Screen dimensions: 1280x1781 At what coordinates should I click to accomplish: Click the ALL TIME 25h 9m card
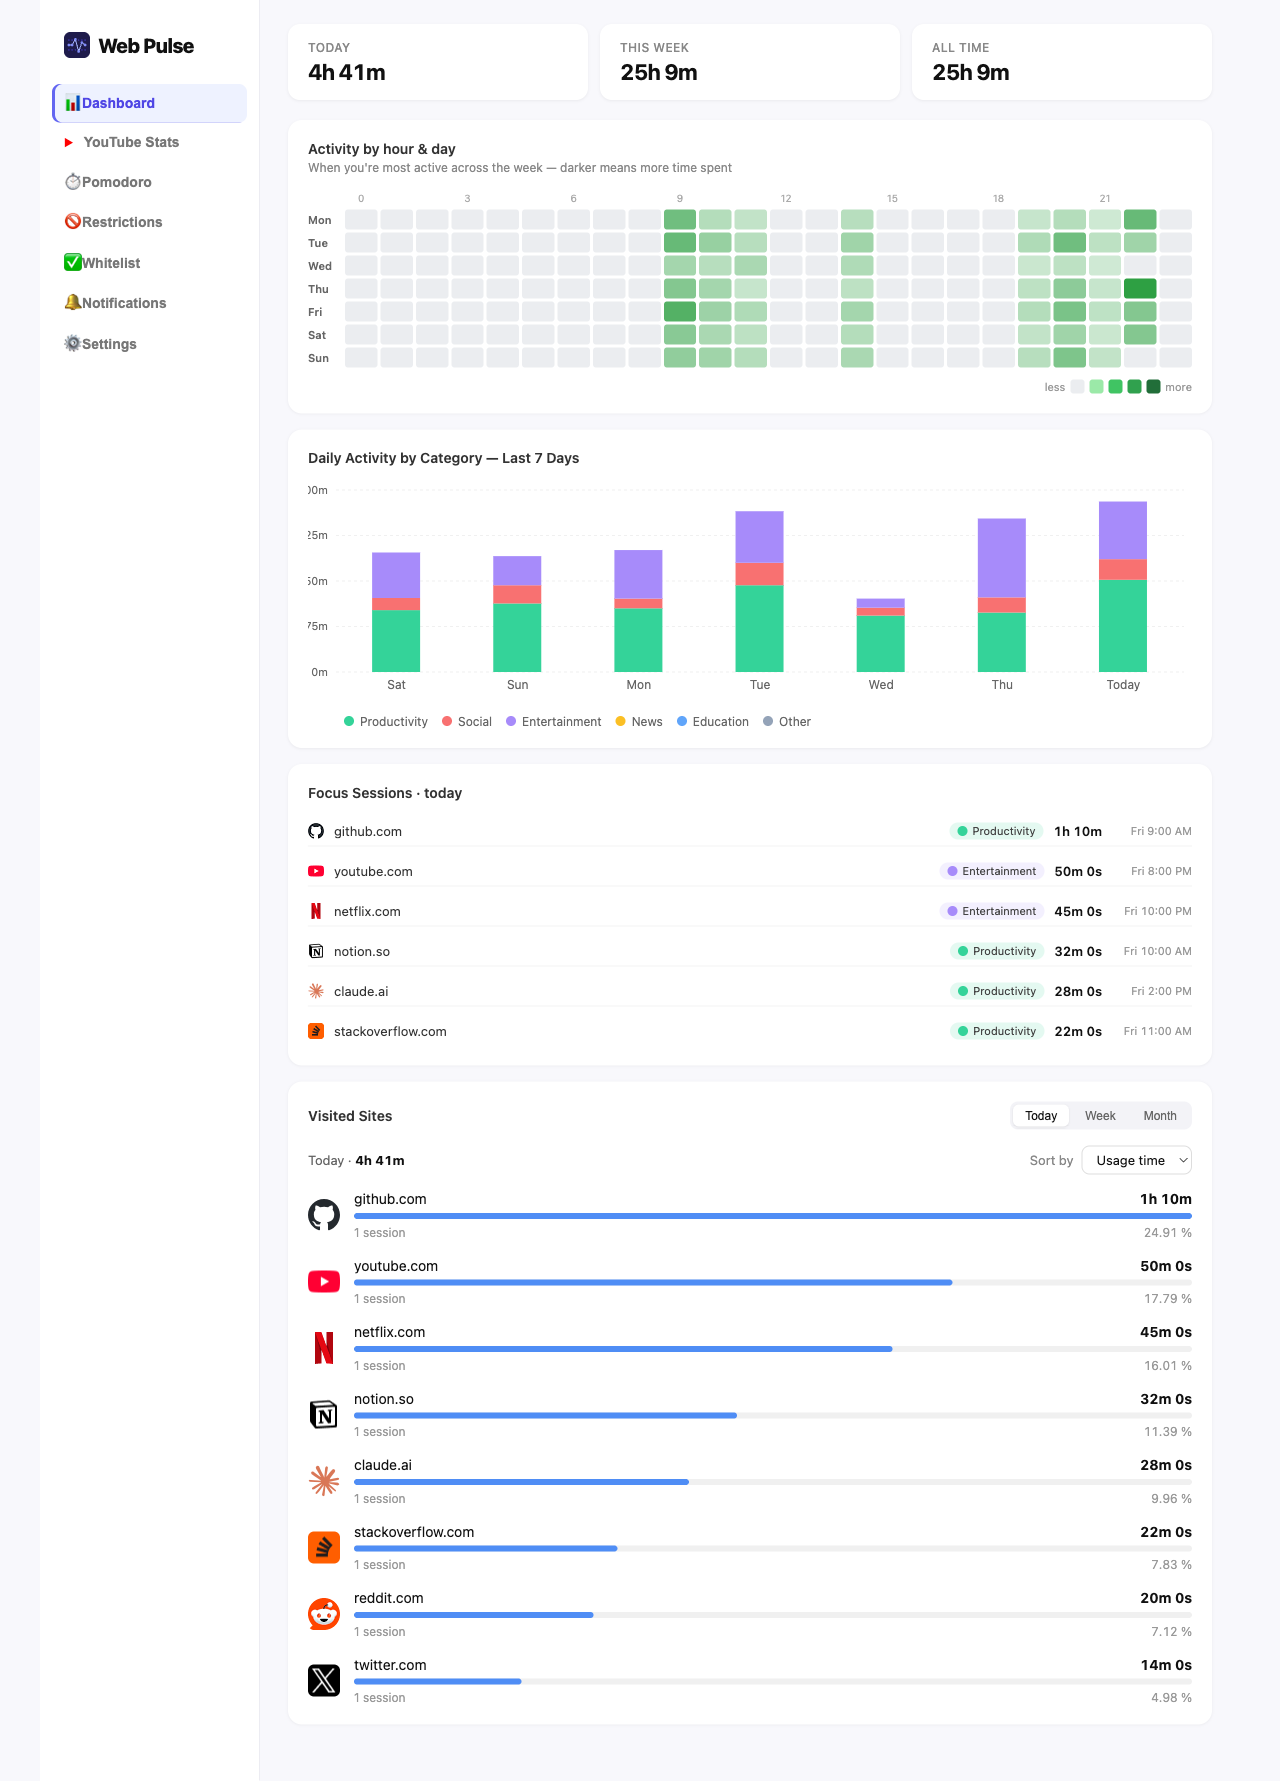pyautogui.click(x=1062, y=62)
